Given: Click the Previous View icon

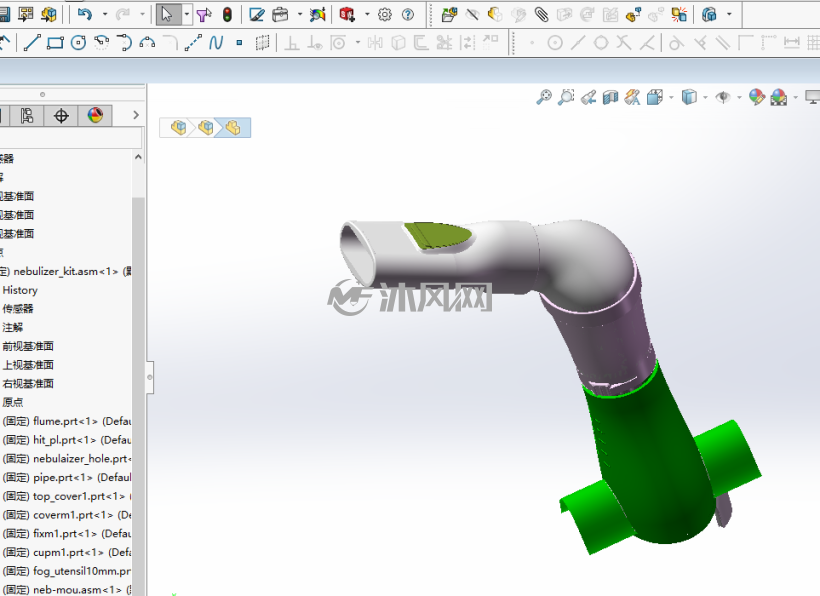Looking at the screenshot, I should 588,97.
